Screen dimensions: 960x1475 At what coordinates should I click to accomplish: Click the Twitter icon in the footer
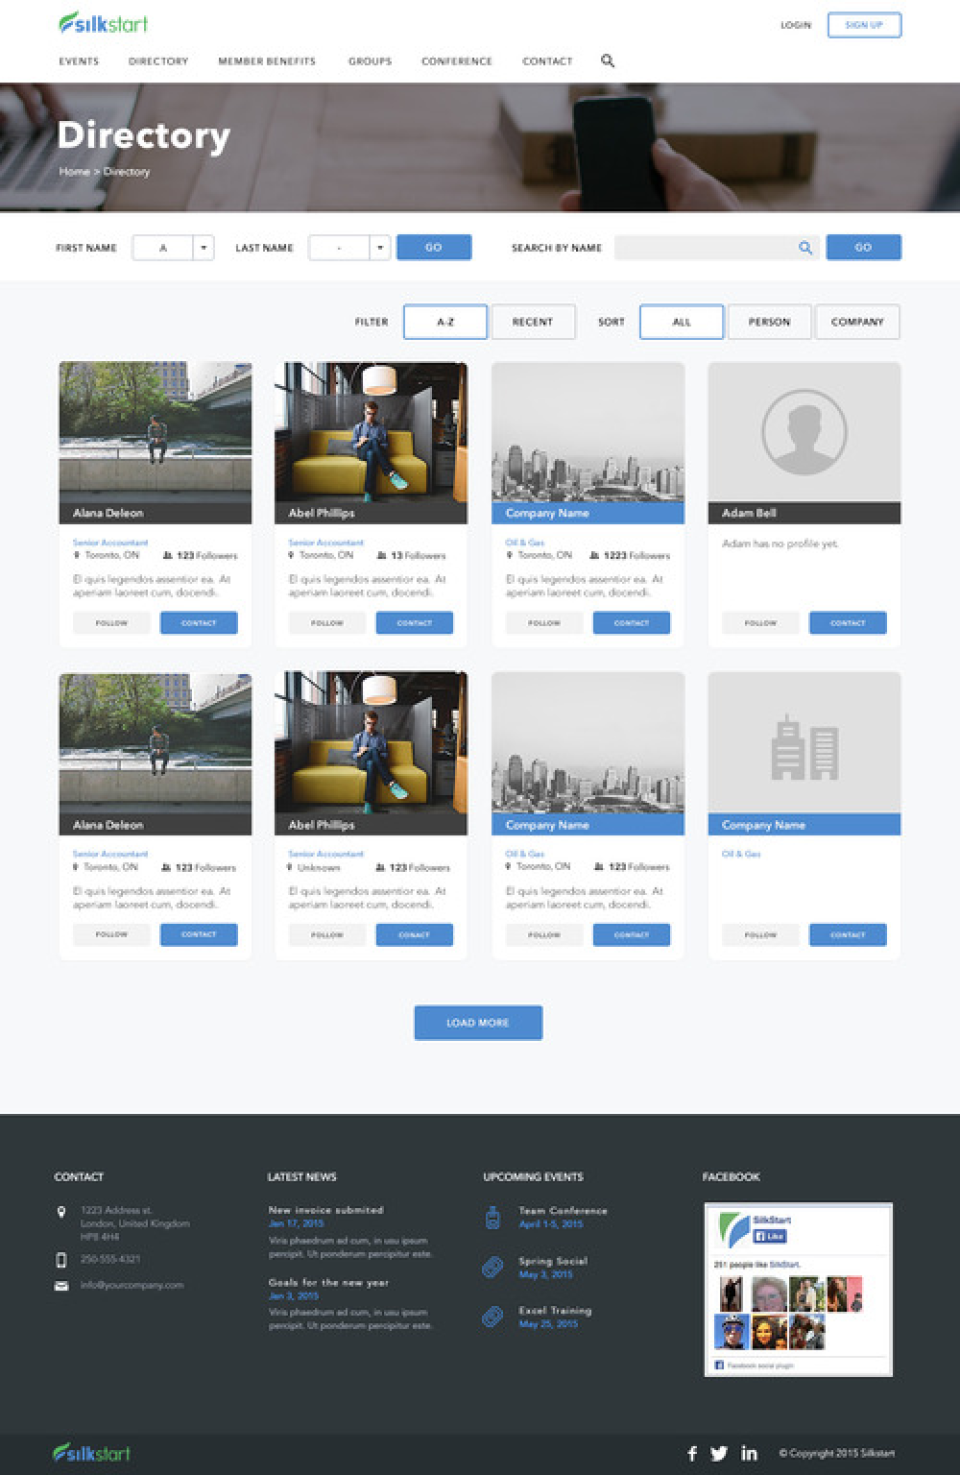point(718,1453)
